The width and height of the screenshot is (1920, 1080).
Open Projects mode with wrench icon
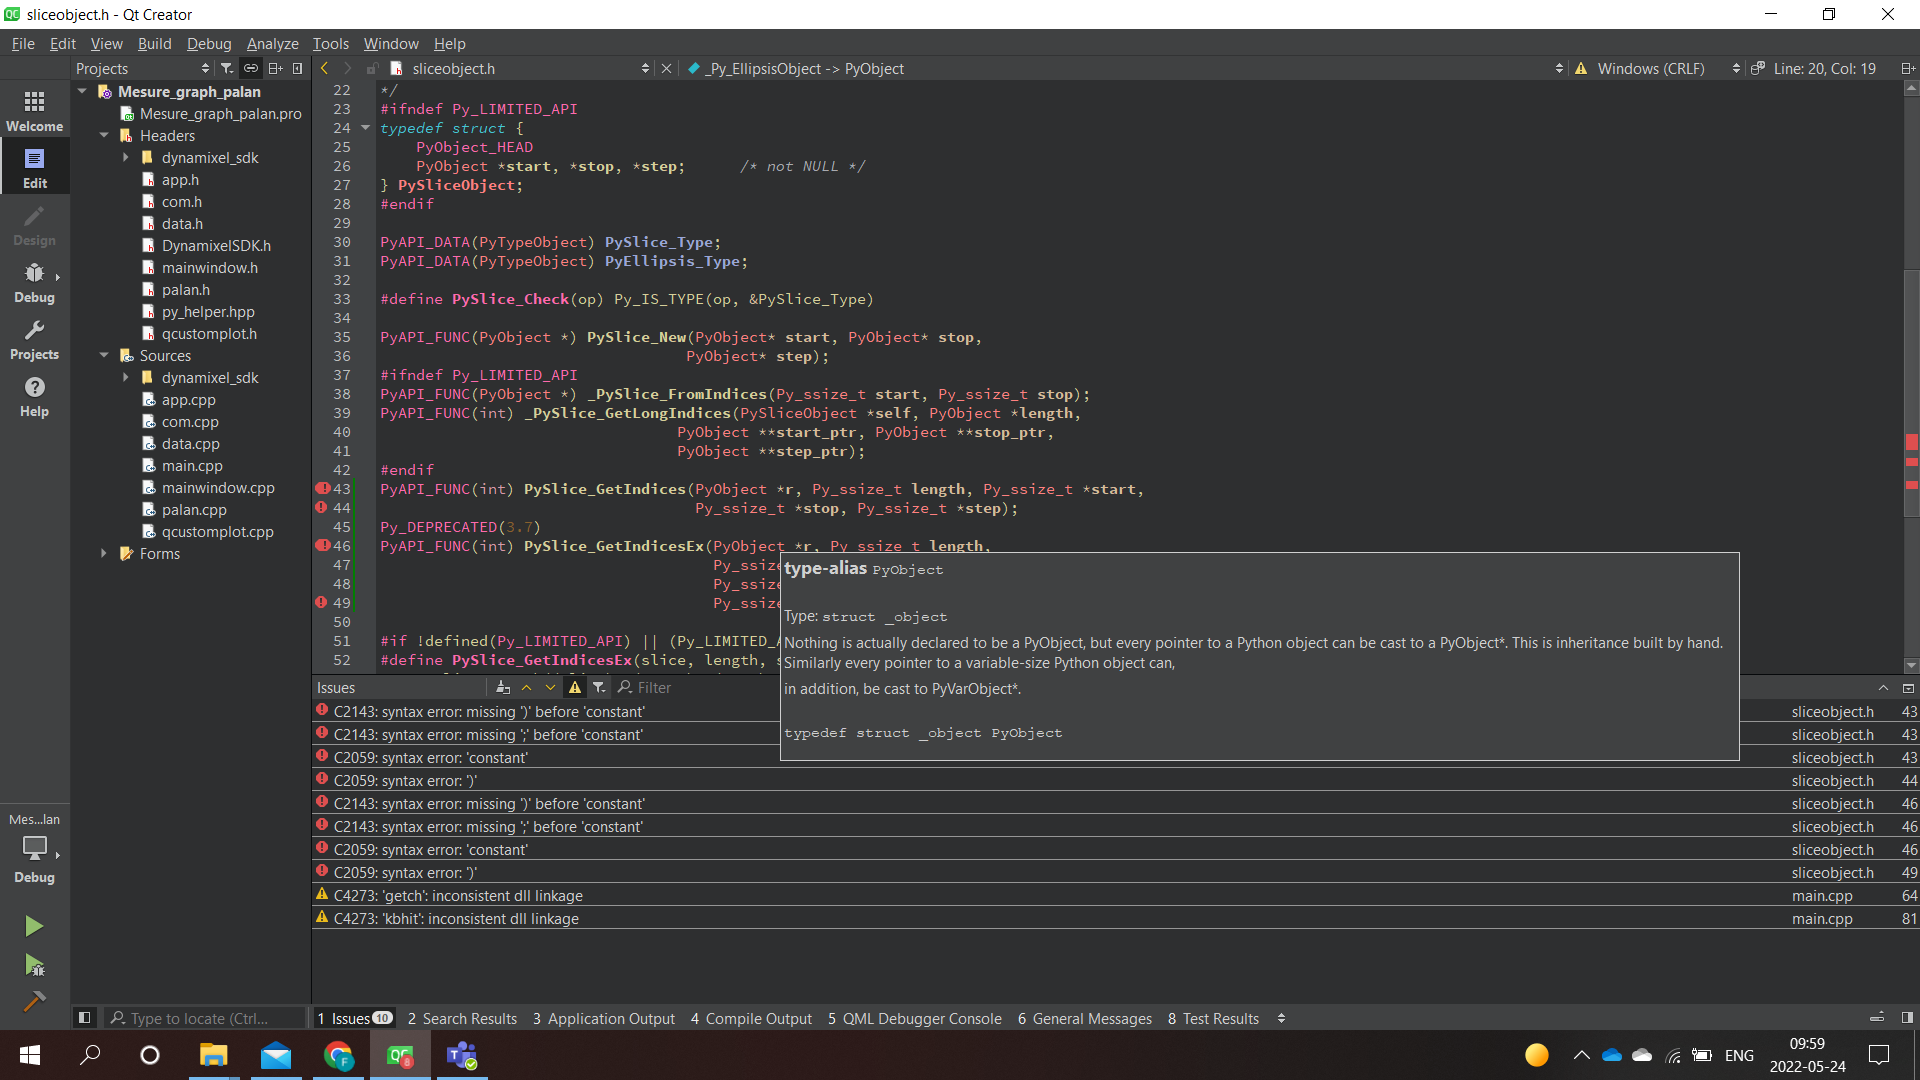click(34, 339)
